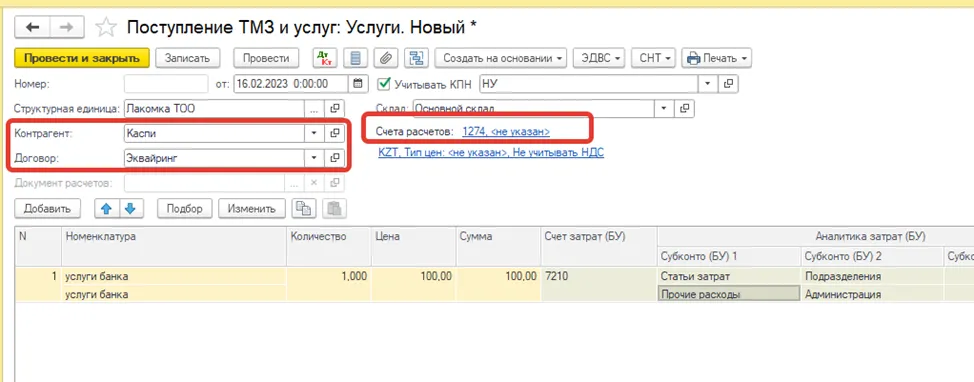This screenshot has height=382, width=974.
Task: Click the Изменить button
Action: (x=252, y=209)
